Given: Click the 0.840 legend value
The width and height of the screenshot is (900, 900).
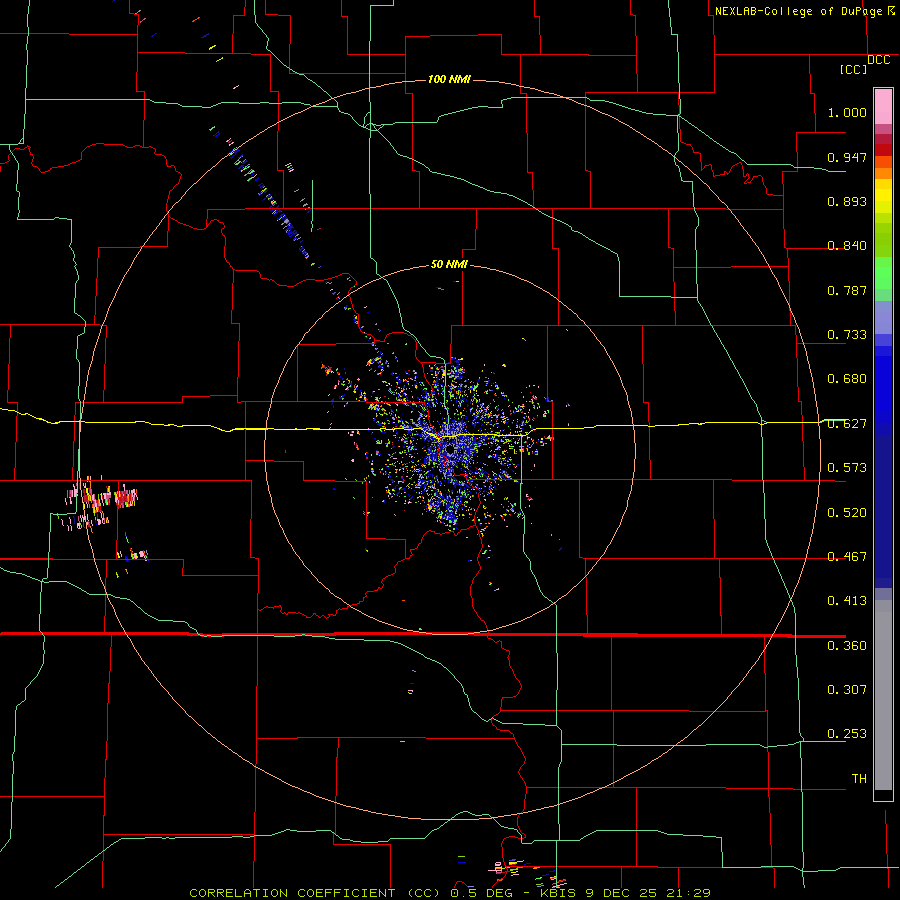Looking at the screenshot, I should 847,246.
